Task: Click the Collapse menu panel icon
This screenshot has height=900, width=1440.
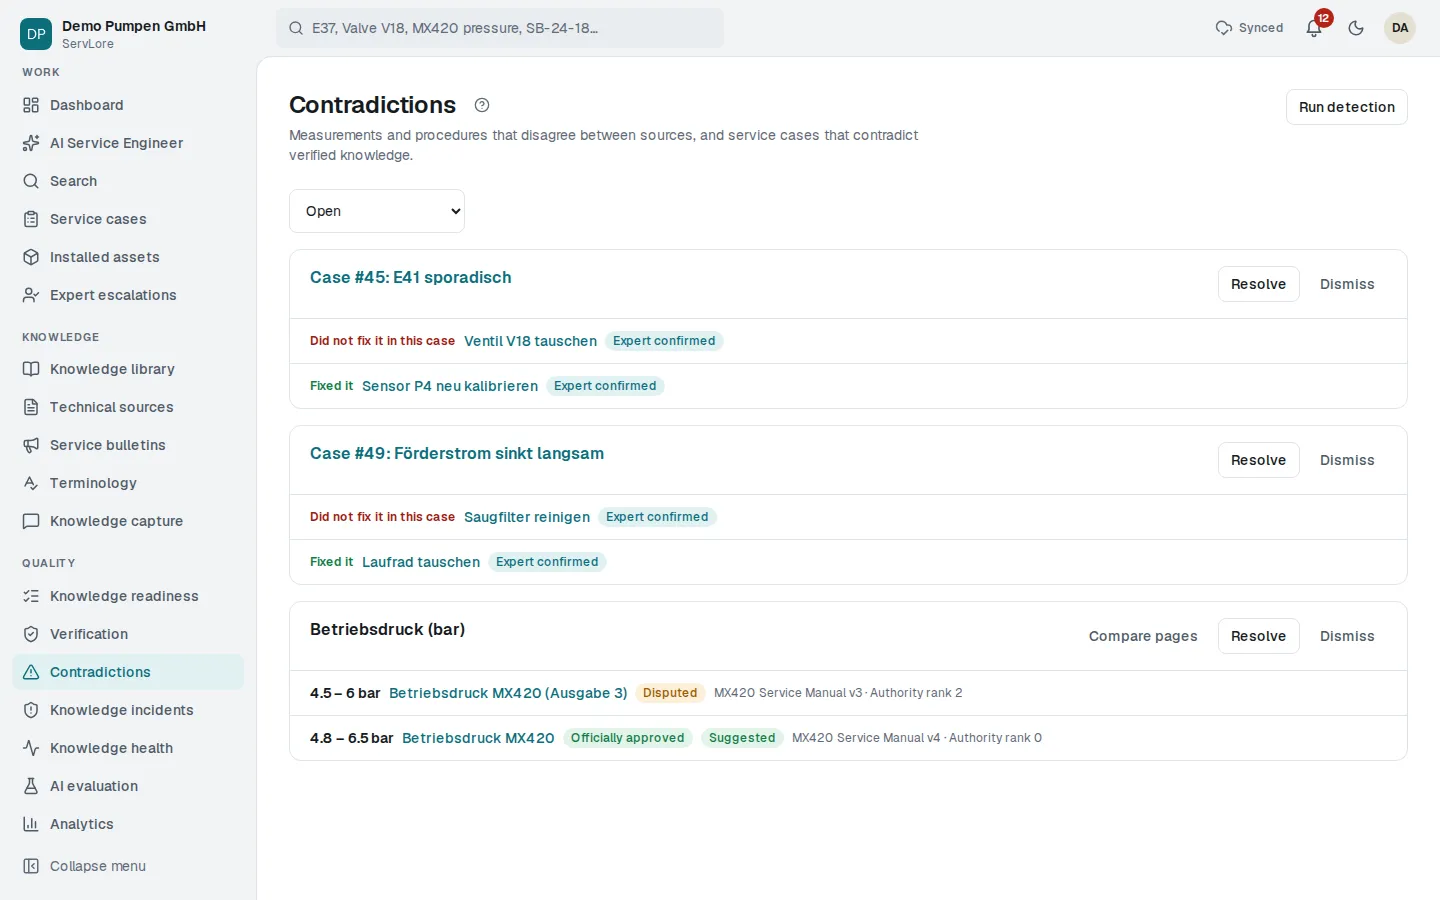Action: coord(31,866)
